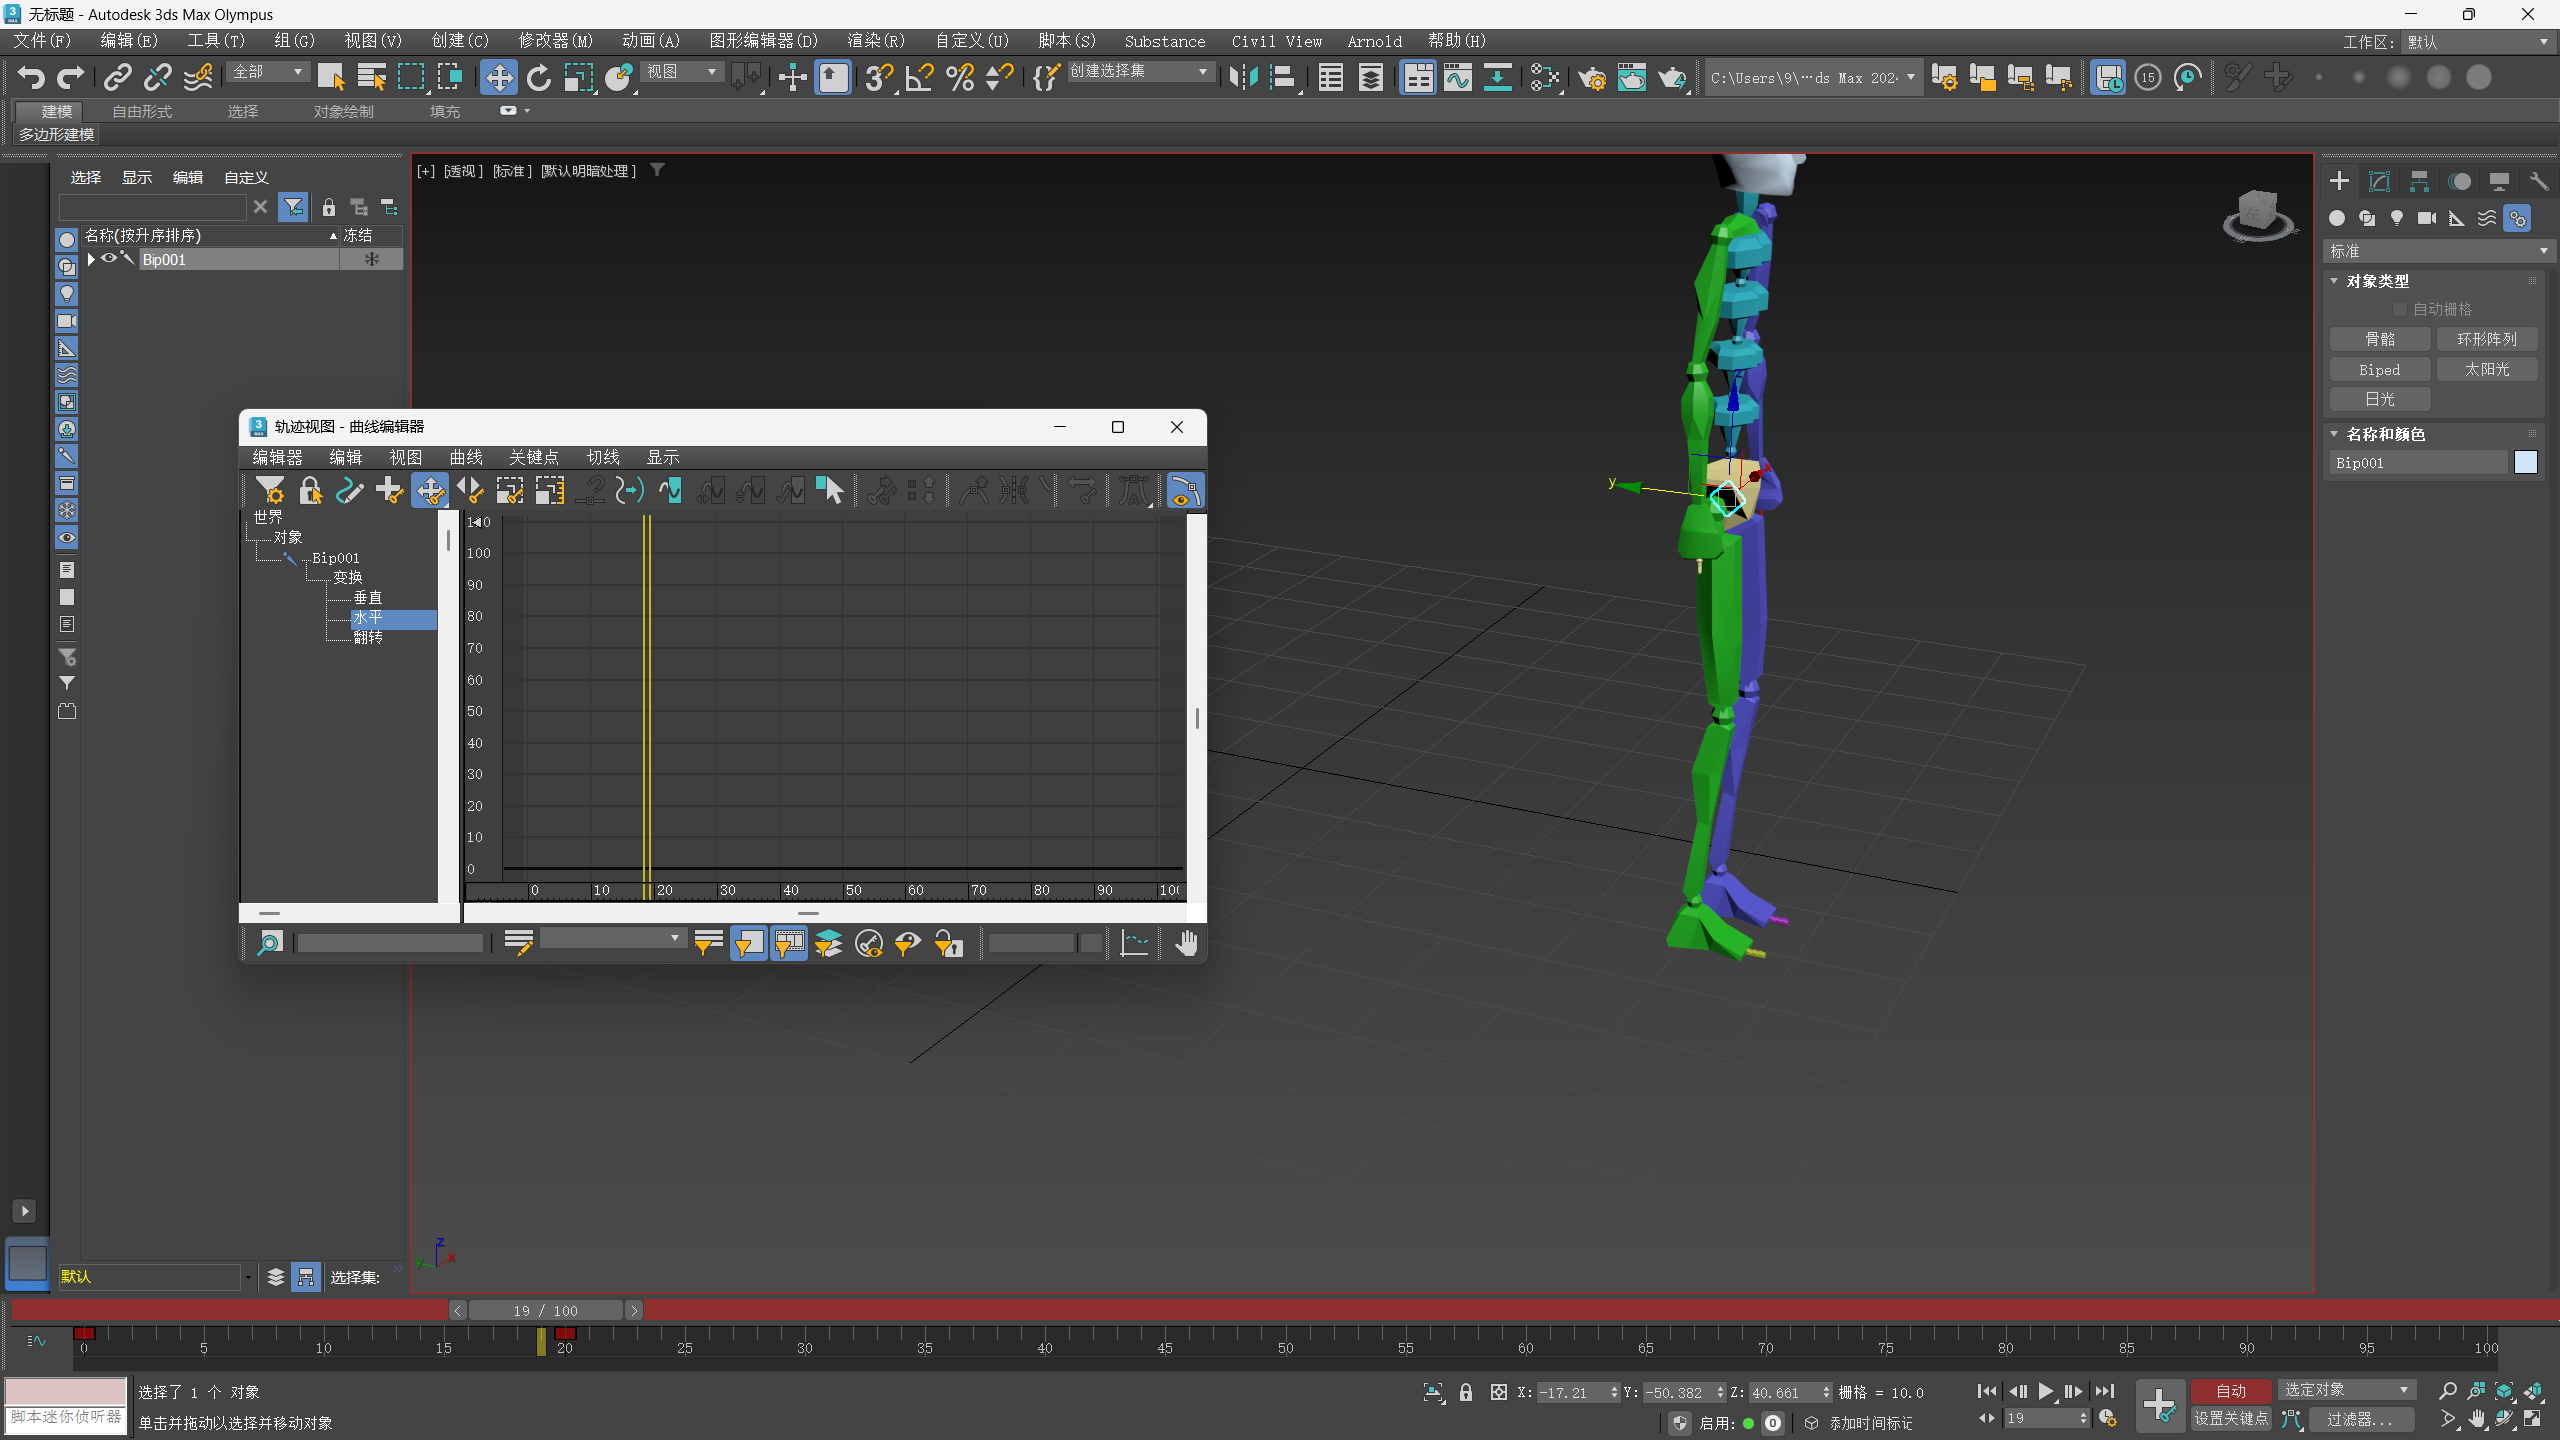The image size is (2560, 1440).
Task: Toggle 自动 auto key mode
Action: click(x=2230, y=1390)
